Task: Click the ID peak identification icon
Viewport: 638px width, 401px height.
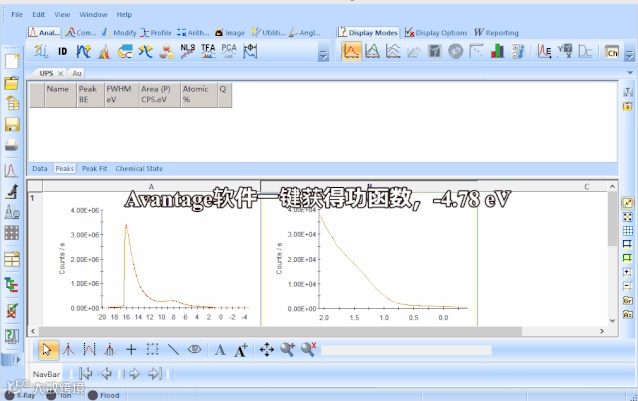Action: 62,51
